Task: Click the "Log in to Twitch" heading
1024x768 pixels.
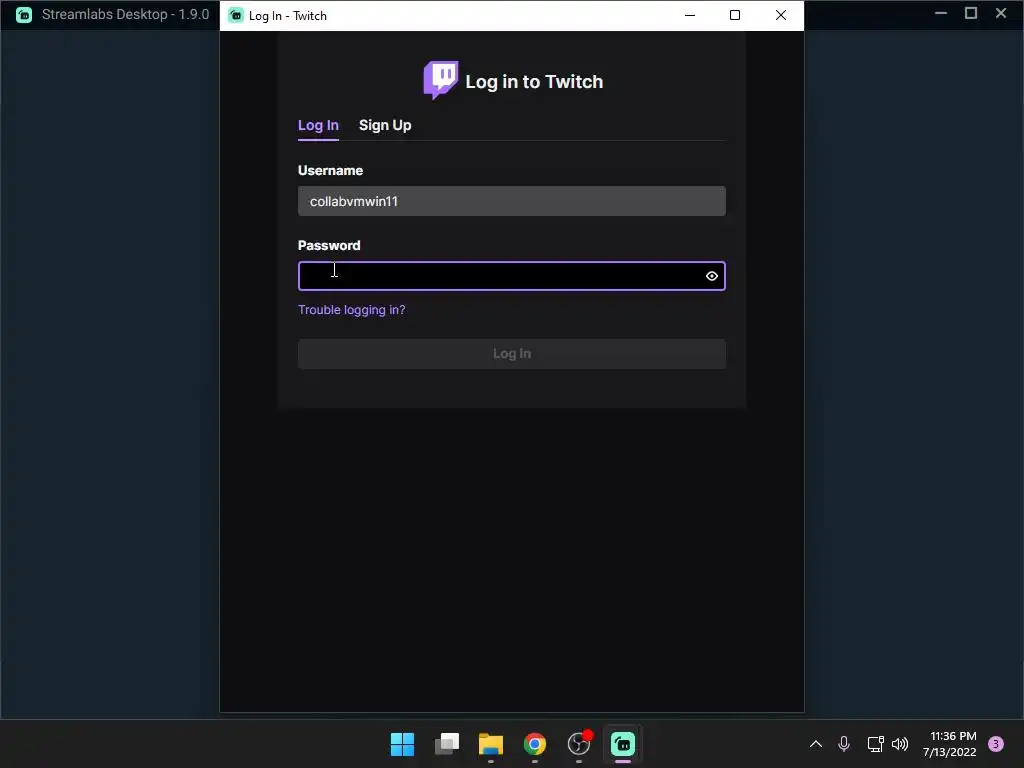Action: point(534,82)
